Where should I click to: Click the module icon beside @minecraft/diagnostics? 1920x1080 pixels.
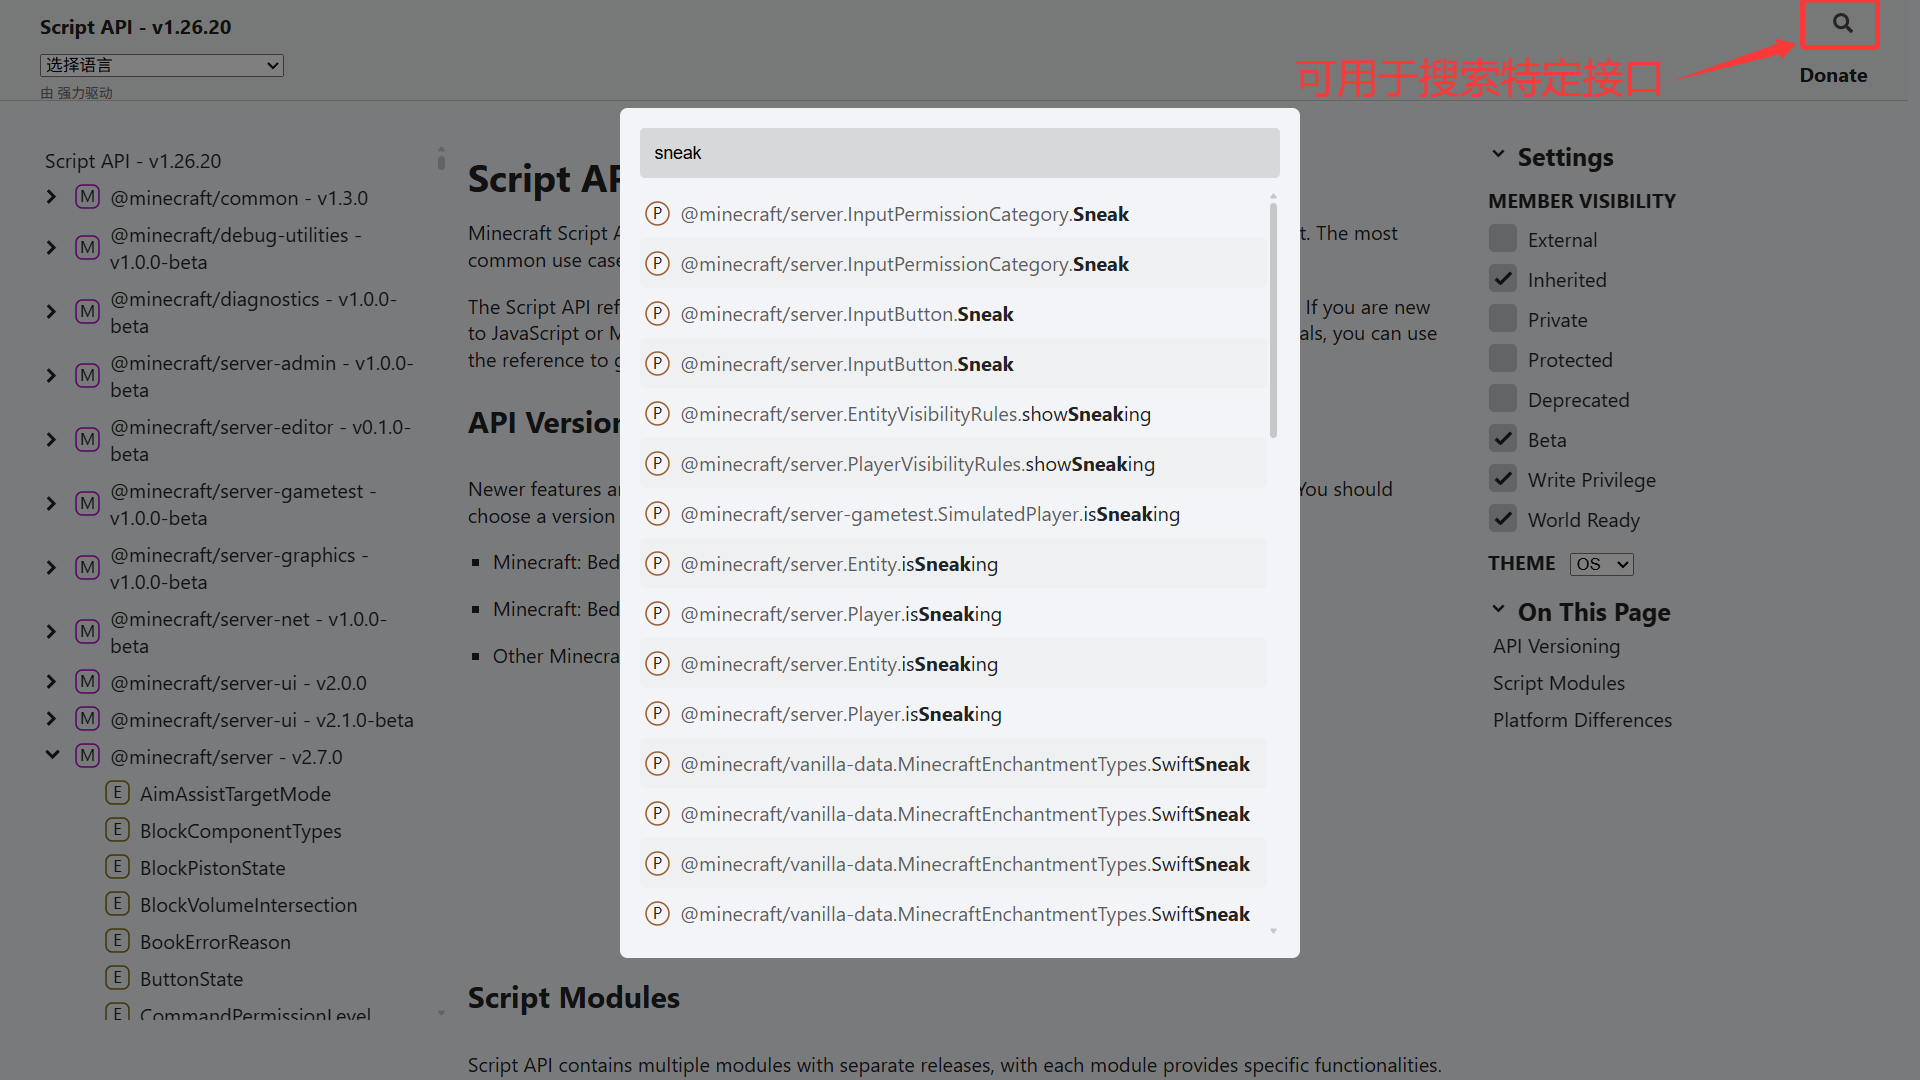[x=88, y=312]
